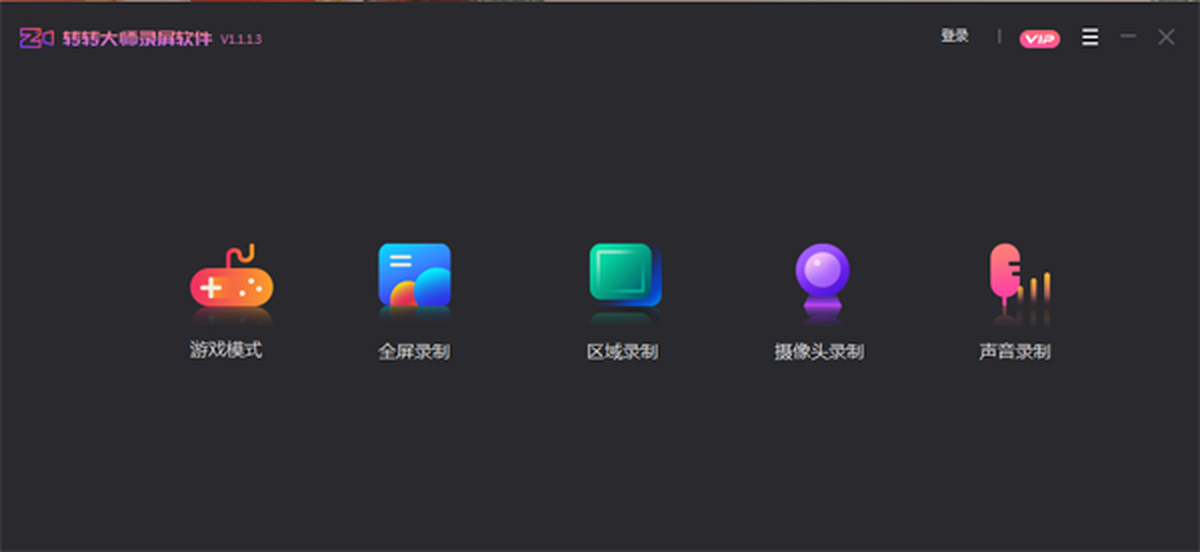Image resolution: width=1200 pixels, height=552 pixels.
Task: Choose the green region recording icon
Action: coord(624,274)
